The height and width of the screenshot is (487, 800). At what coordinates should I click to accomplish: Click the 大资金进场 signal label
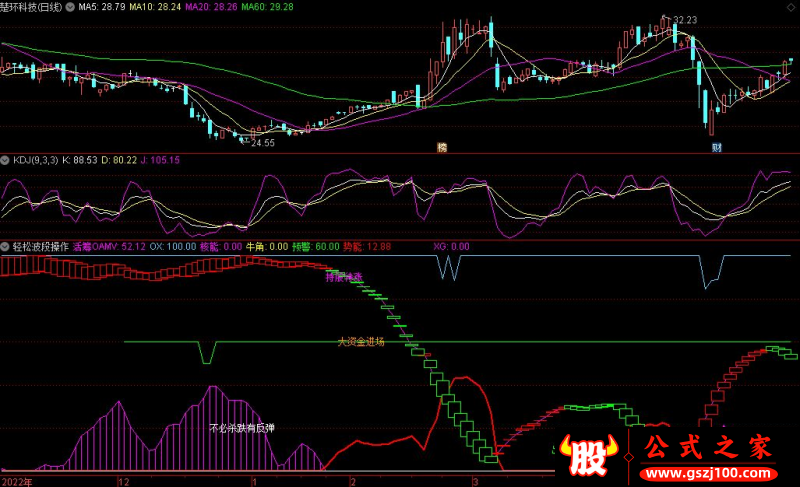(x=361, y=342)
